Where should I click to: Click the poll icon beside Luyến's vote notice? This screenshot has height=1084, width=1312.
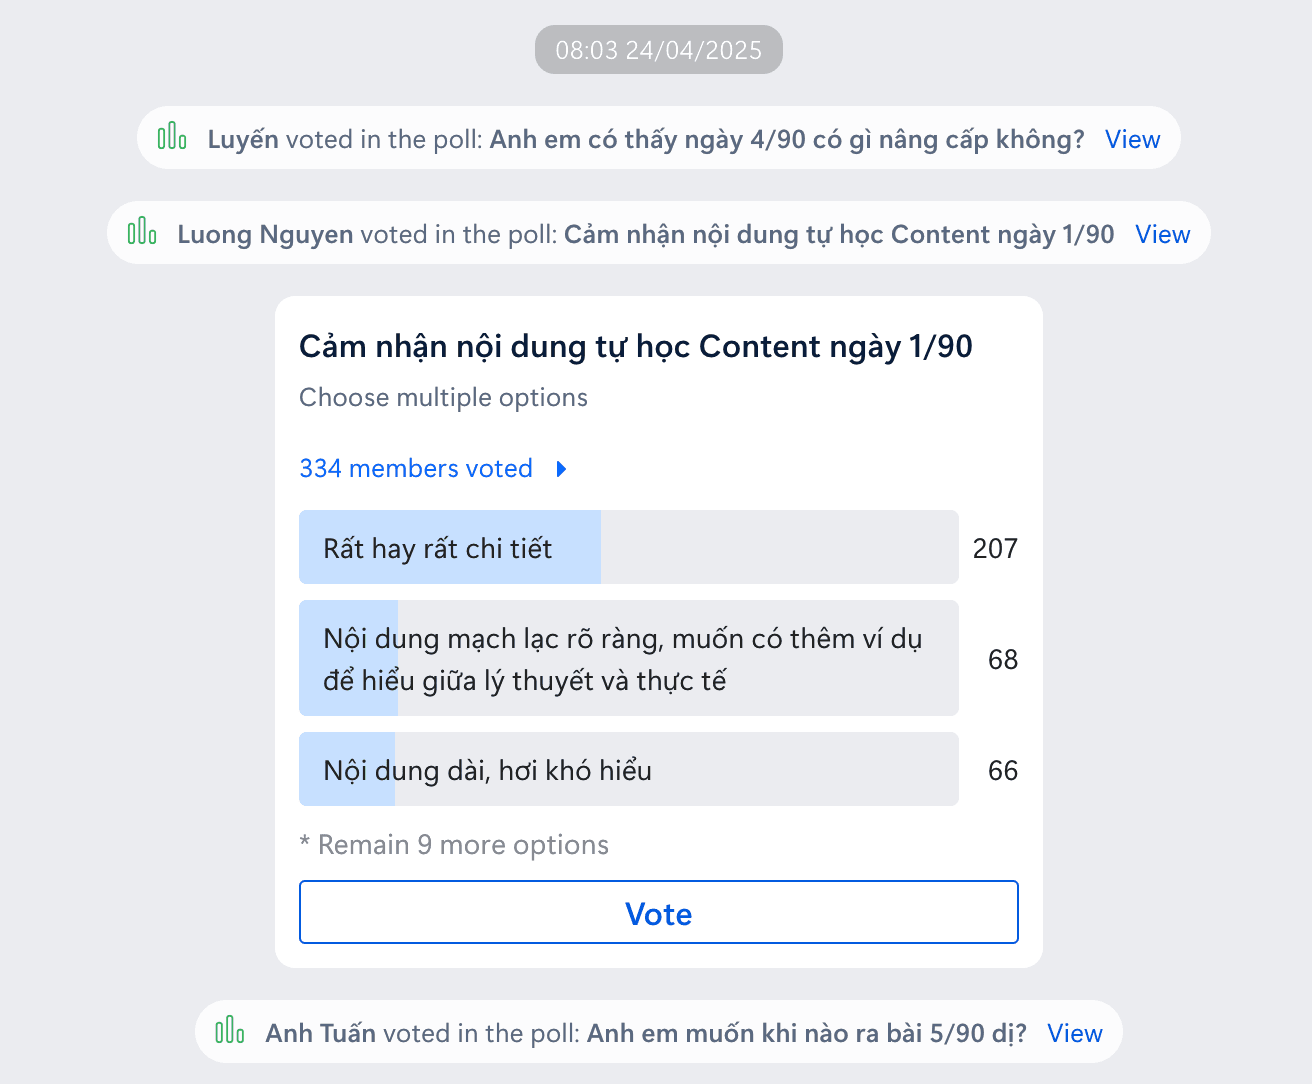(172, 137)
